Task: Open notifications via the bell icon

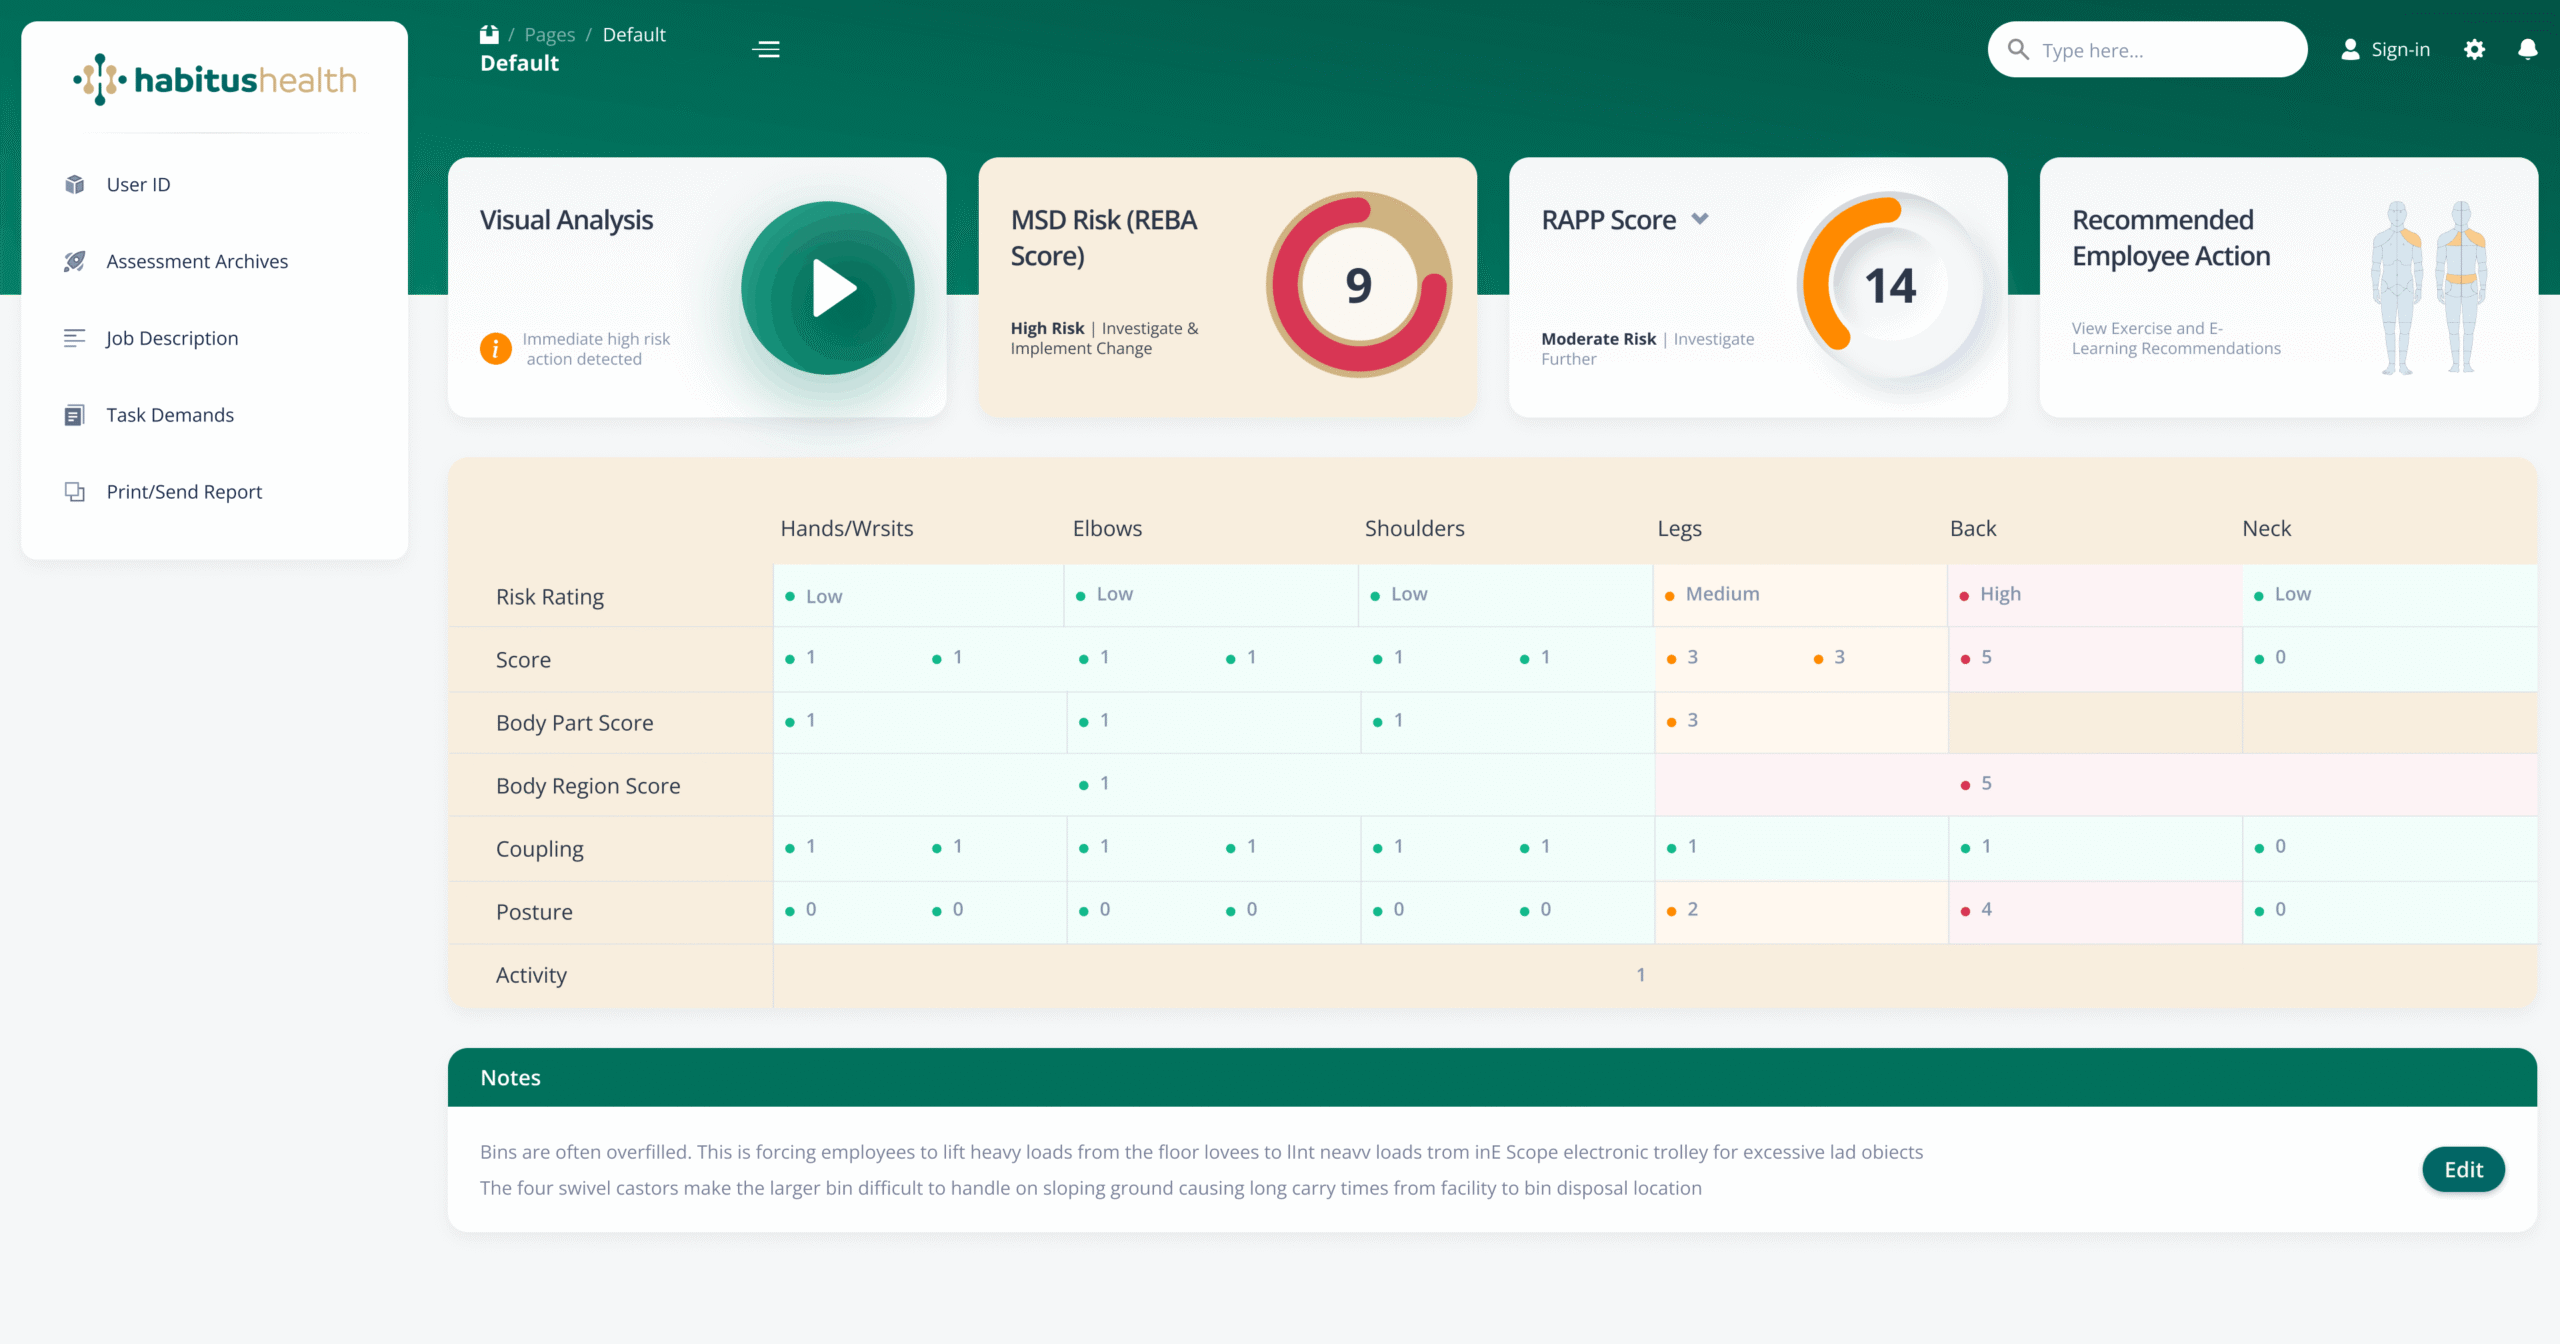Action: pyautogui.click(x=2529, y=49)
